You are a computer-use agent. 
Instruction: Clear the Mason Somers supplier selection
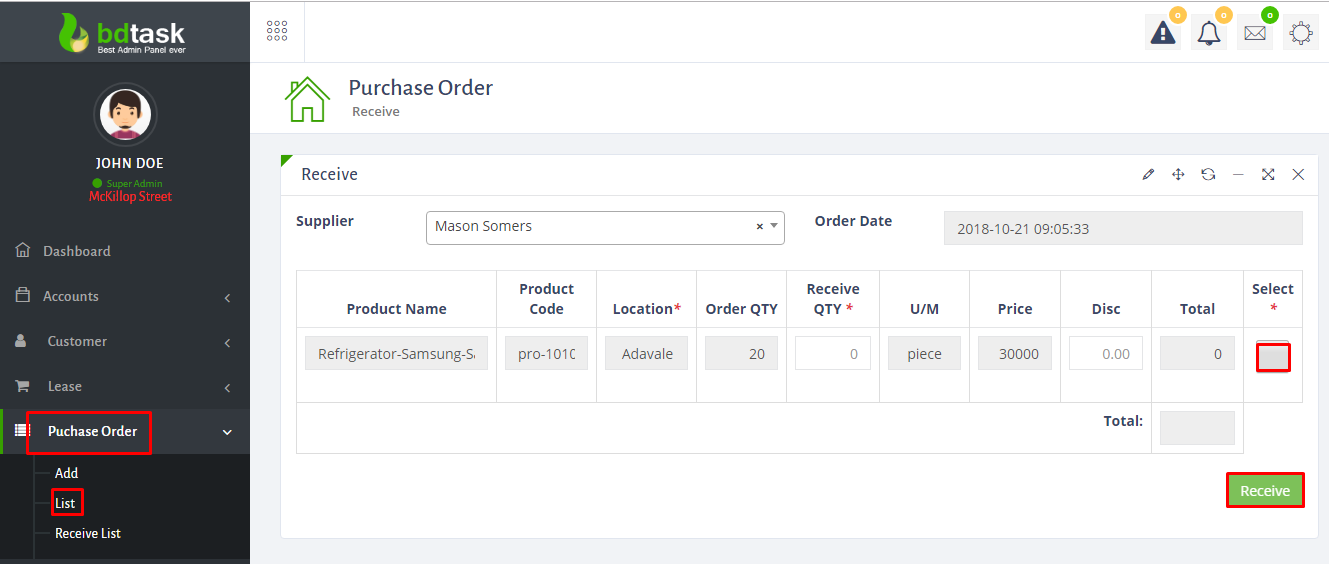759,227
